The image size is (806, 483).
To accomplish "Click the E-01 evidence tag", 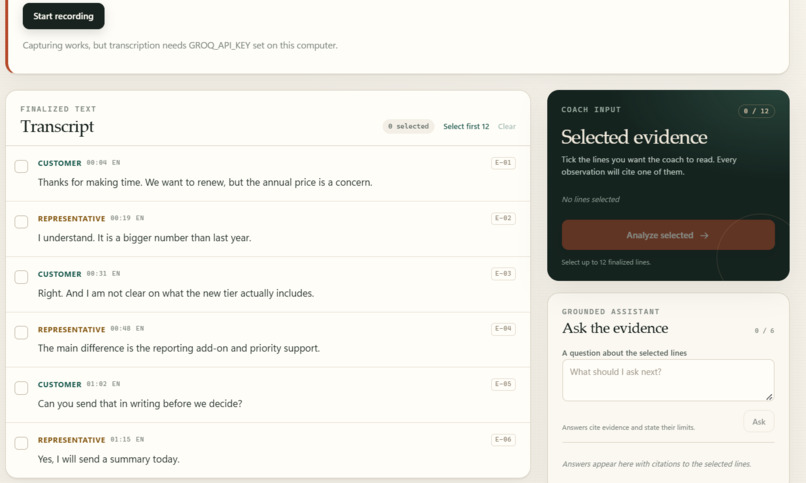I will (x=503, y=163).
